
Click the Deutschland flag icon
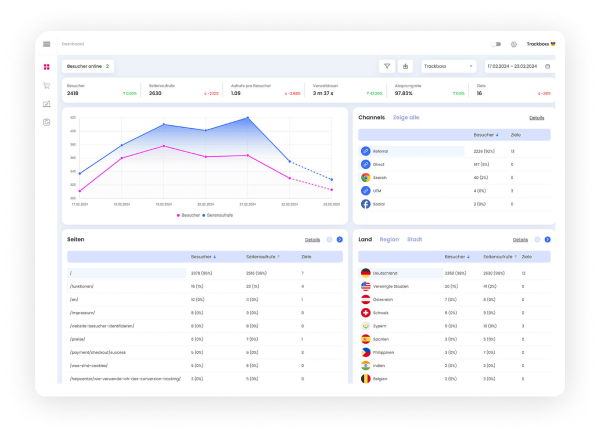365,272
